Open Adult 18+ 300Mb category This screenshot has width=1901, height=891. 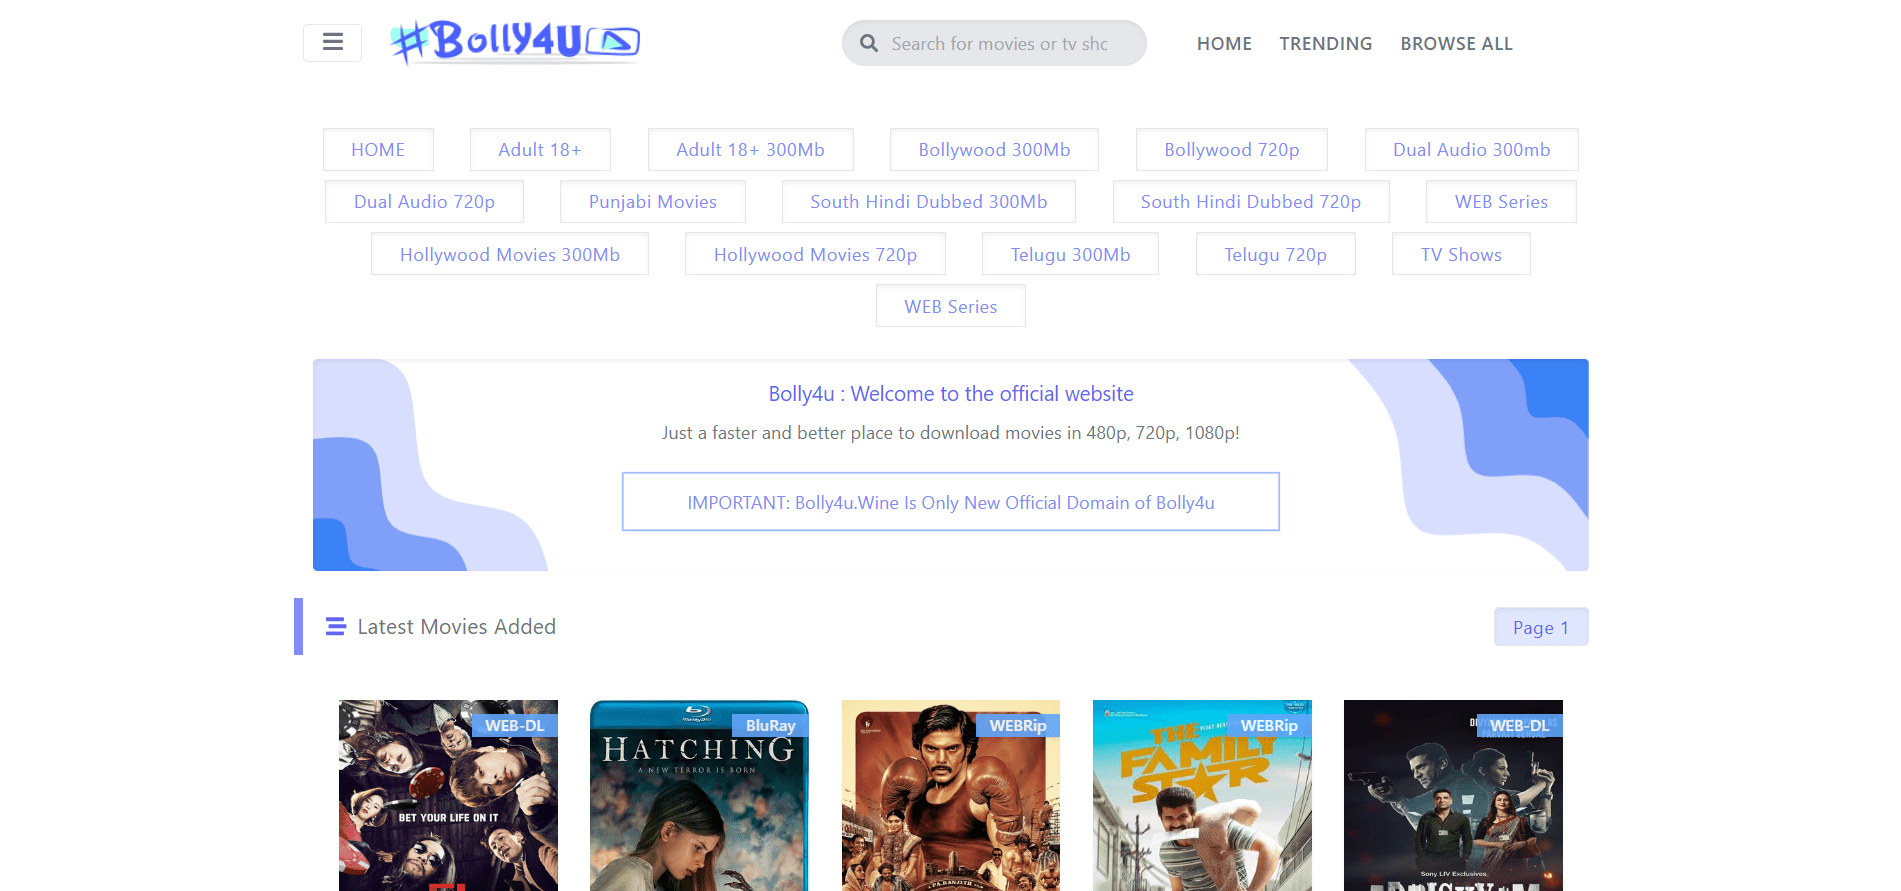point(750,149)
